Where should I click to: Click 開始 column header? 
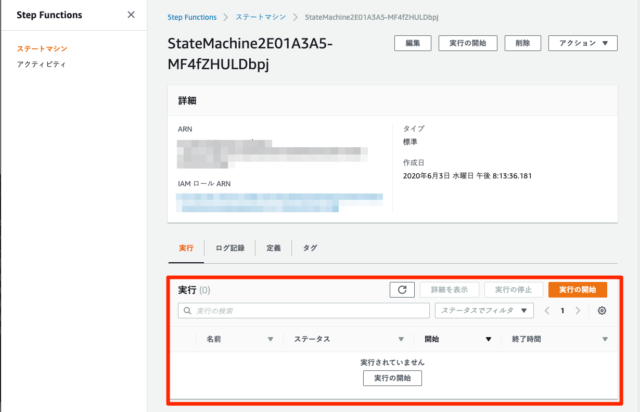coord(431,339)
